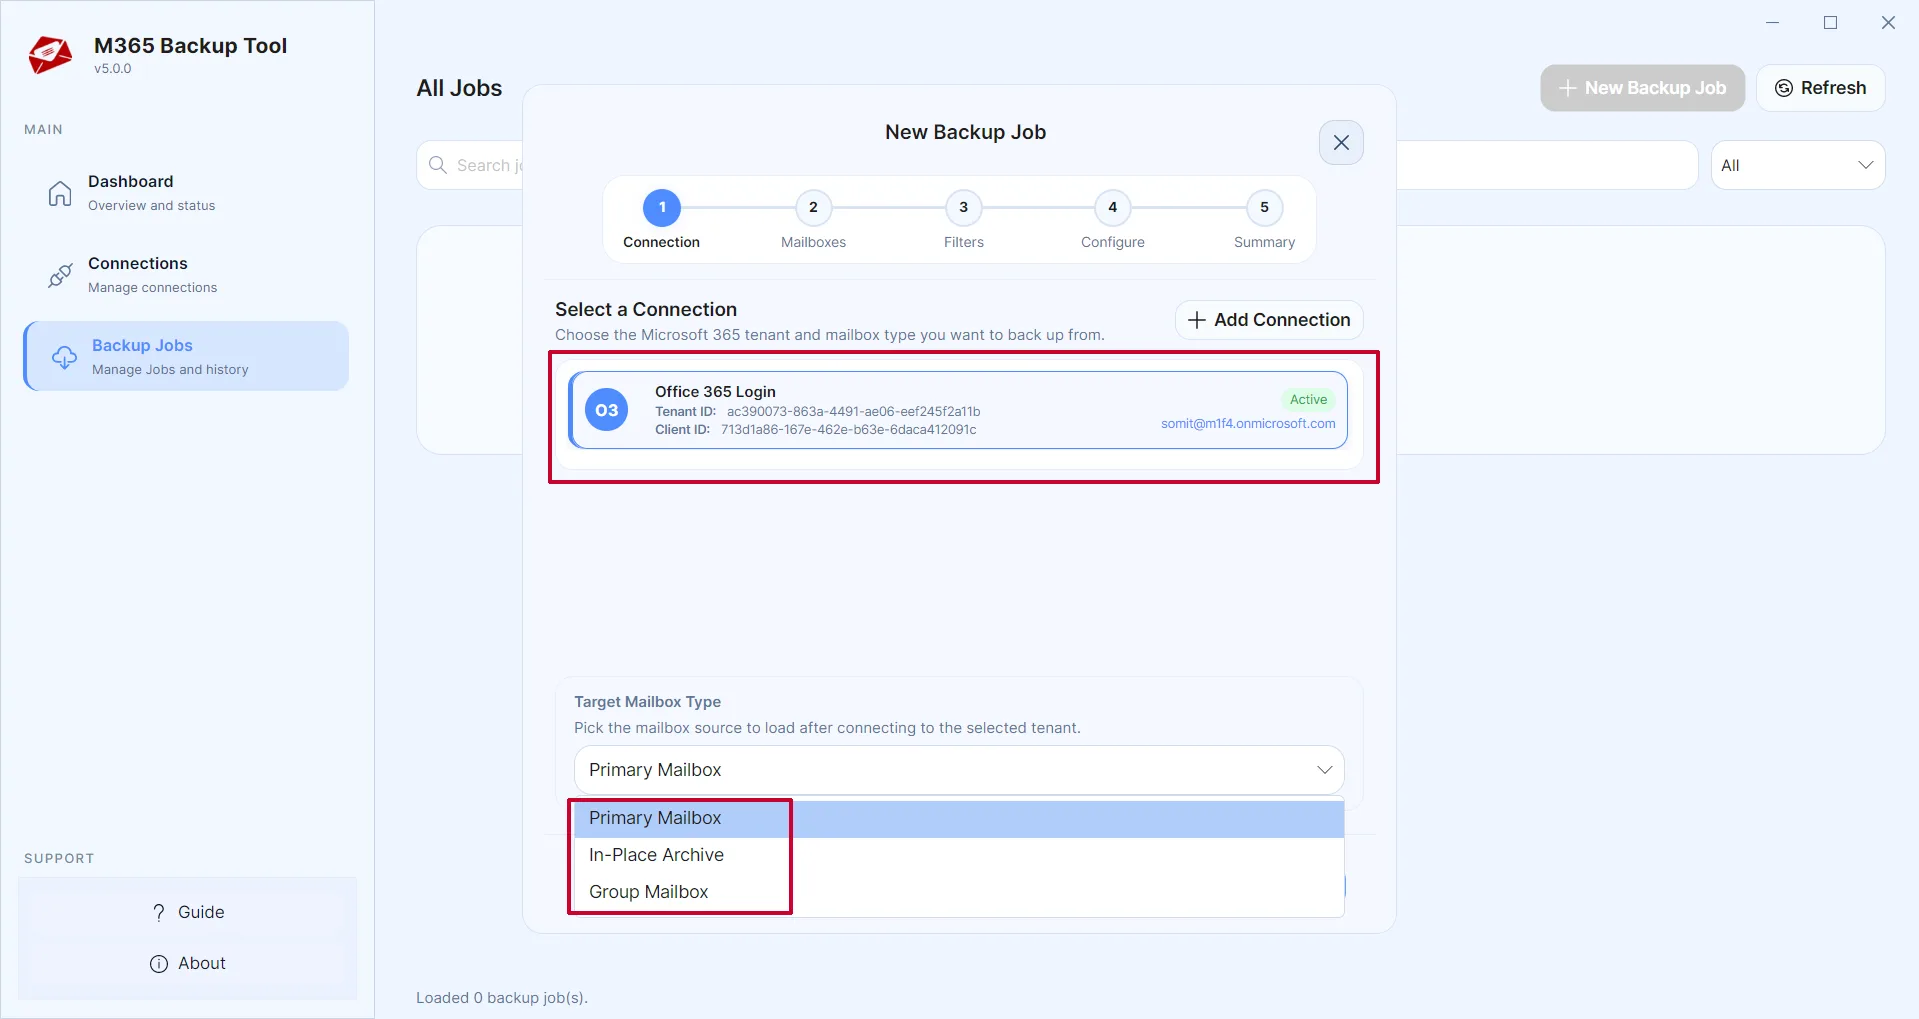Click the About info icon
Viewport: 1919px width, 1019px height.
click(159, 963)
